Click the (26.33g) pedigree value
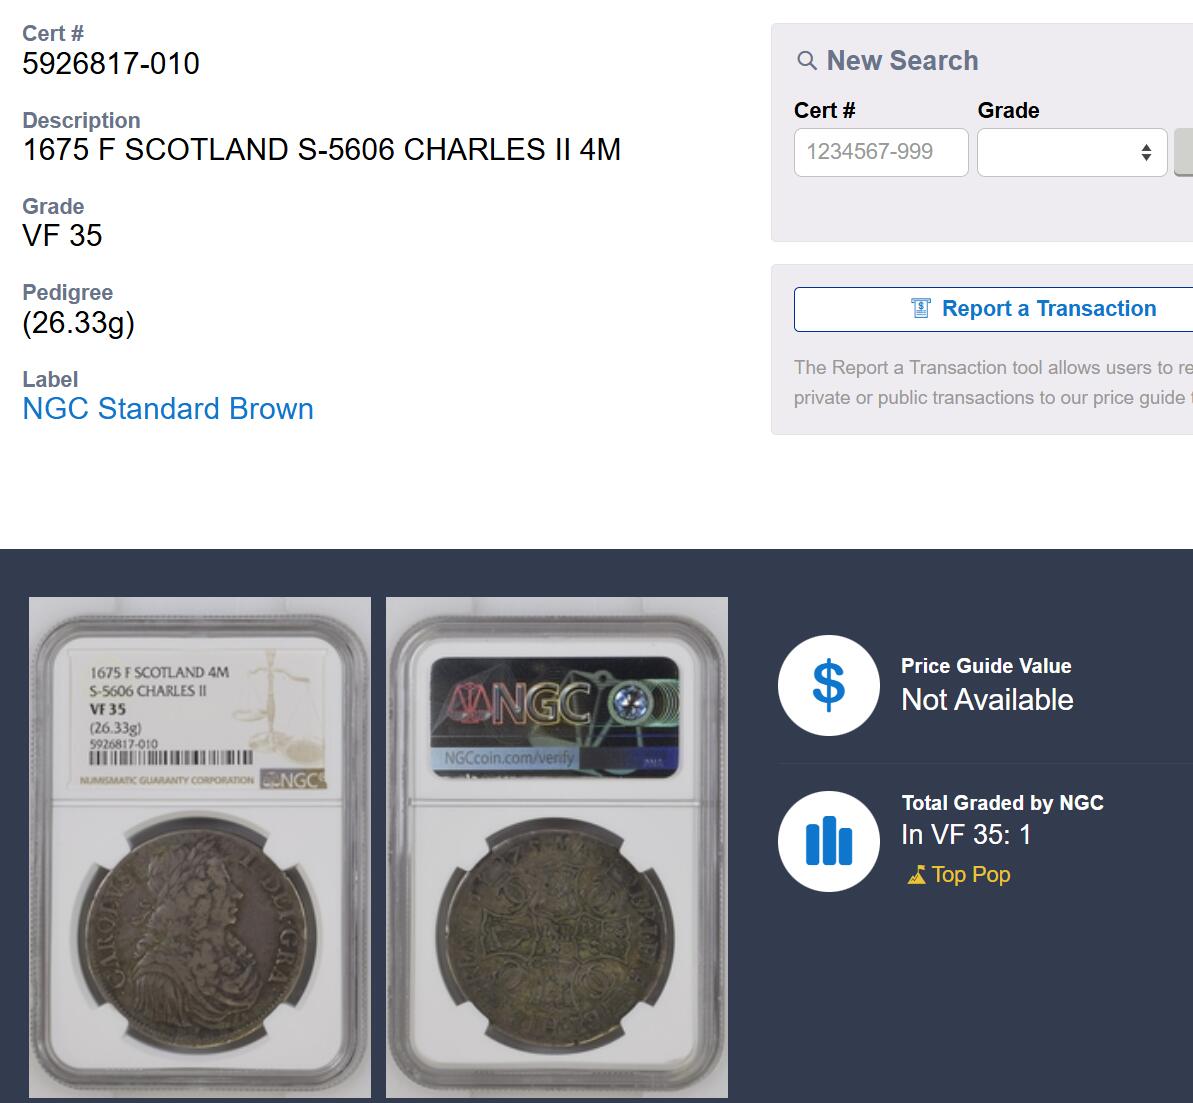Image resolution: width=1193 pixels, height=1103 pixels. tap(78, 323)
